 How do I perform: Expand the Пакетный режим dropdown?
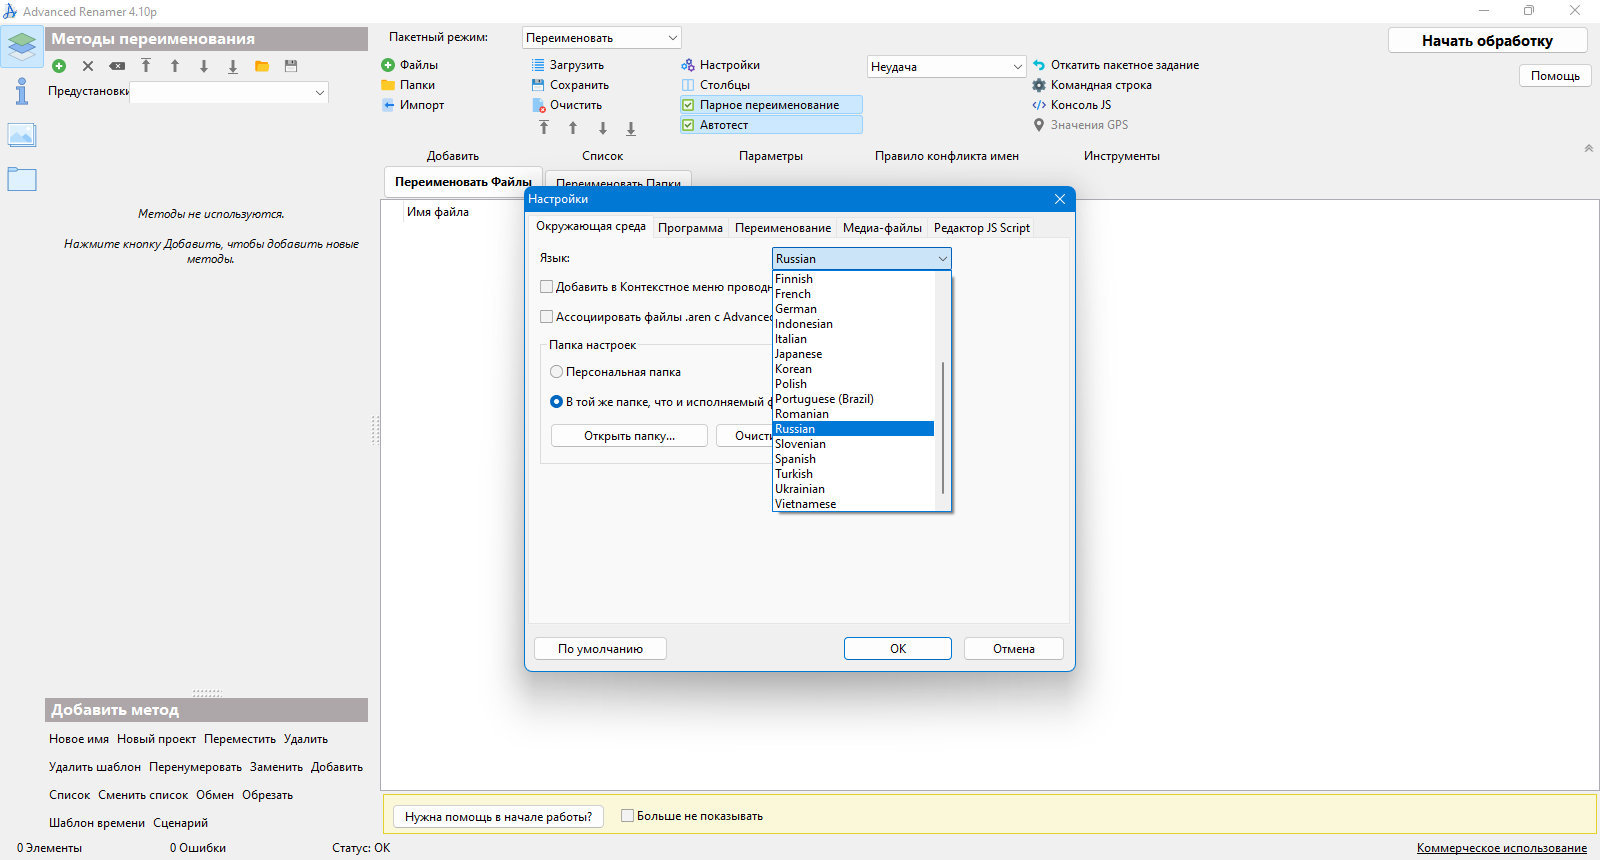click(601, 38)
